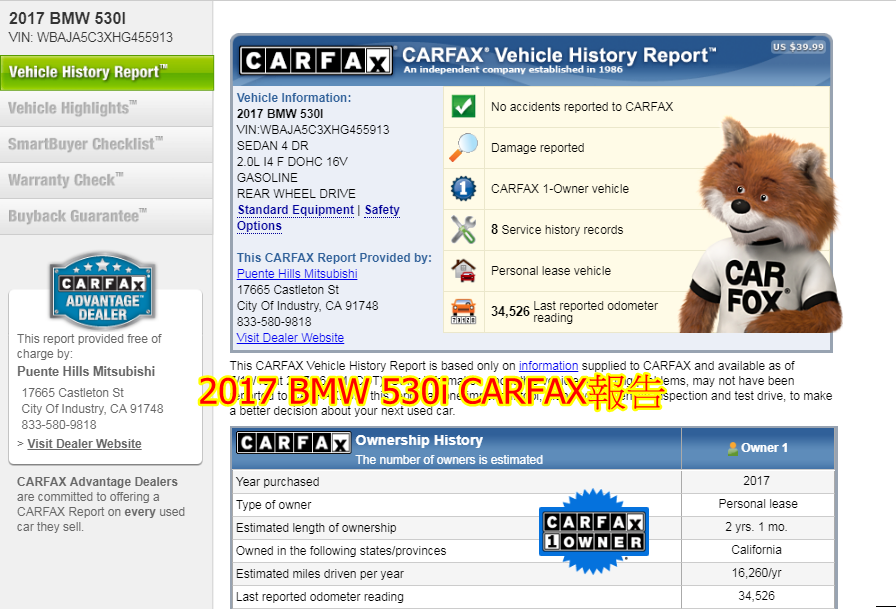This screenshot has width=896, height=609.
Task: Click the 'GASOLINE' fuel type line
Action: click(x=267, y=178)
